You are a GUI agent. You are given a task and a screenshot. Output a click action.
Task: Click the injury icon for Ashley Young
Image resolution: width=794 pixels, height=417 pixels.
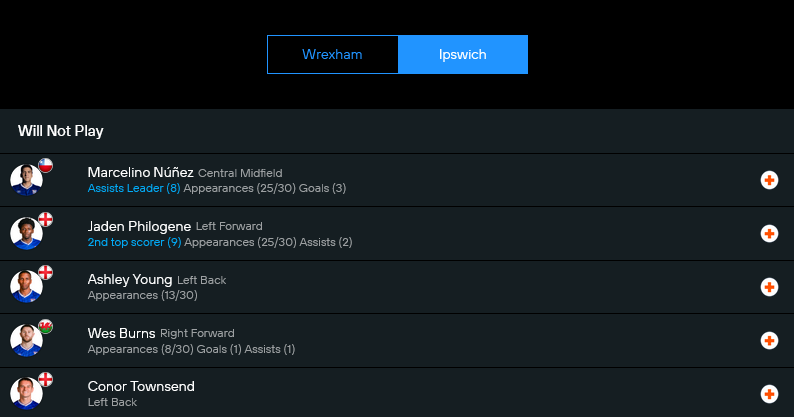coord(769,287)
